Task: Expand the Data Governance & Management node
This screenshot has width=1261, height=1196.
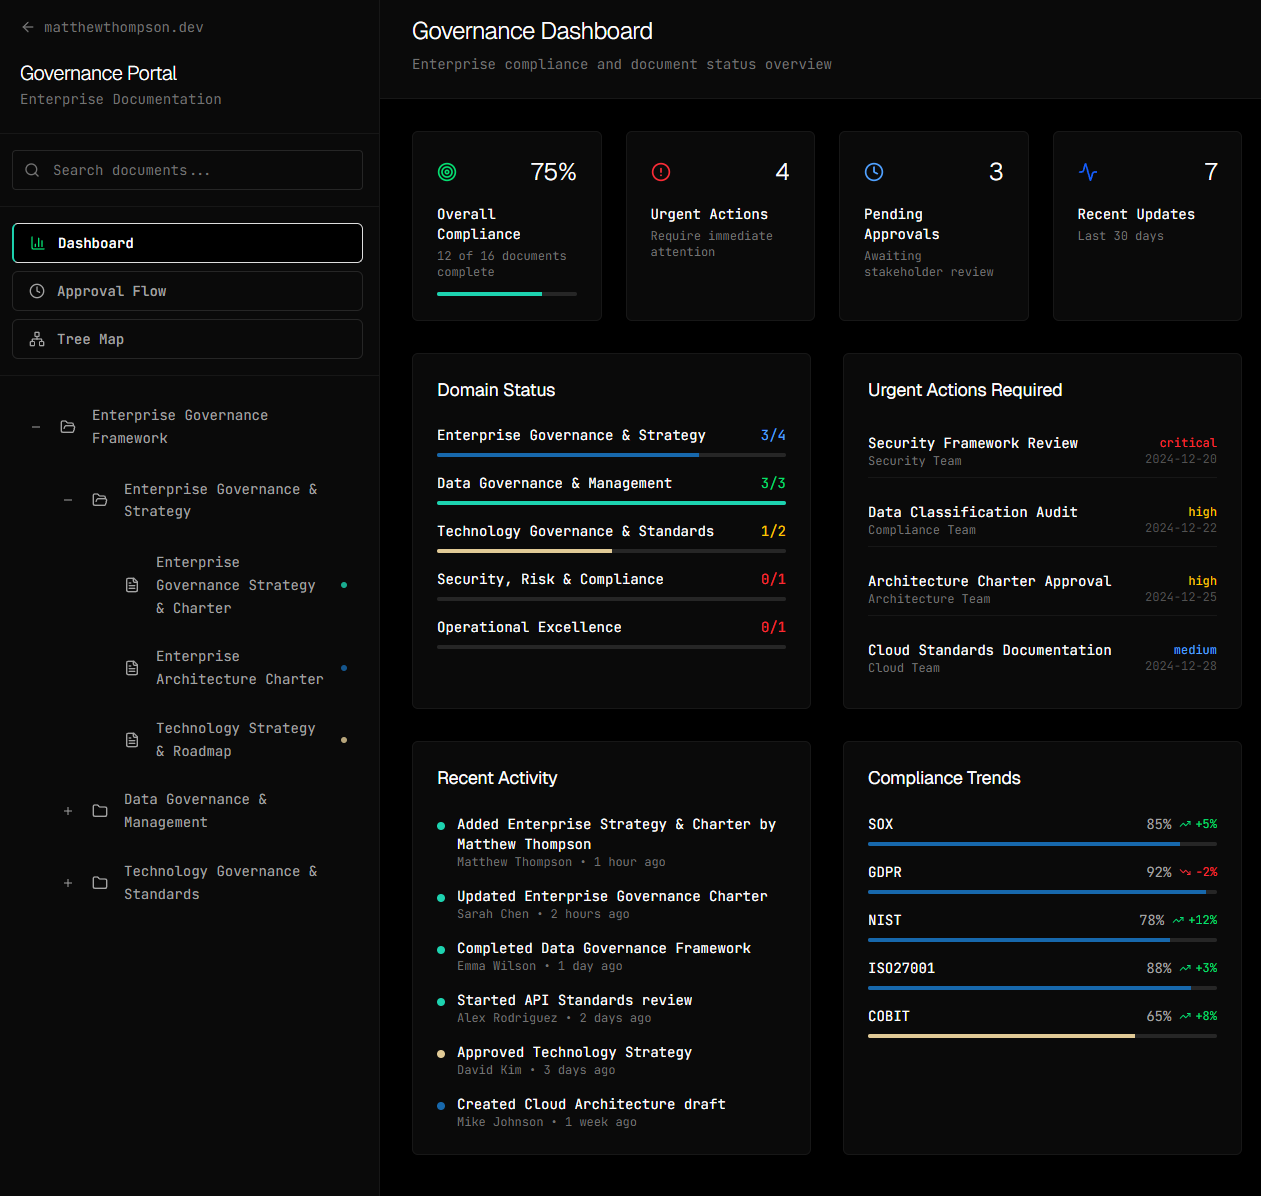Action: pos(68,811)
